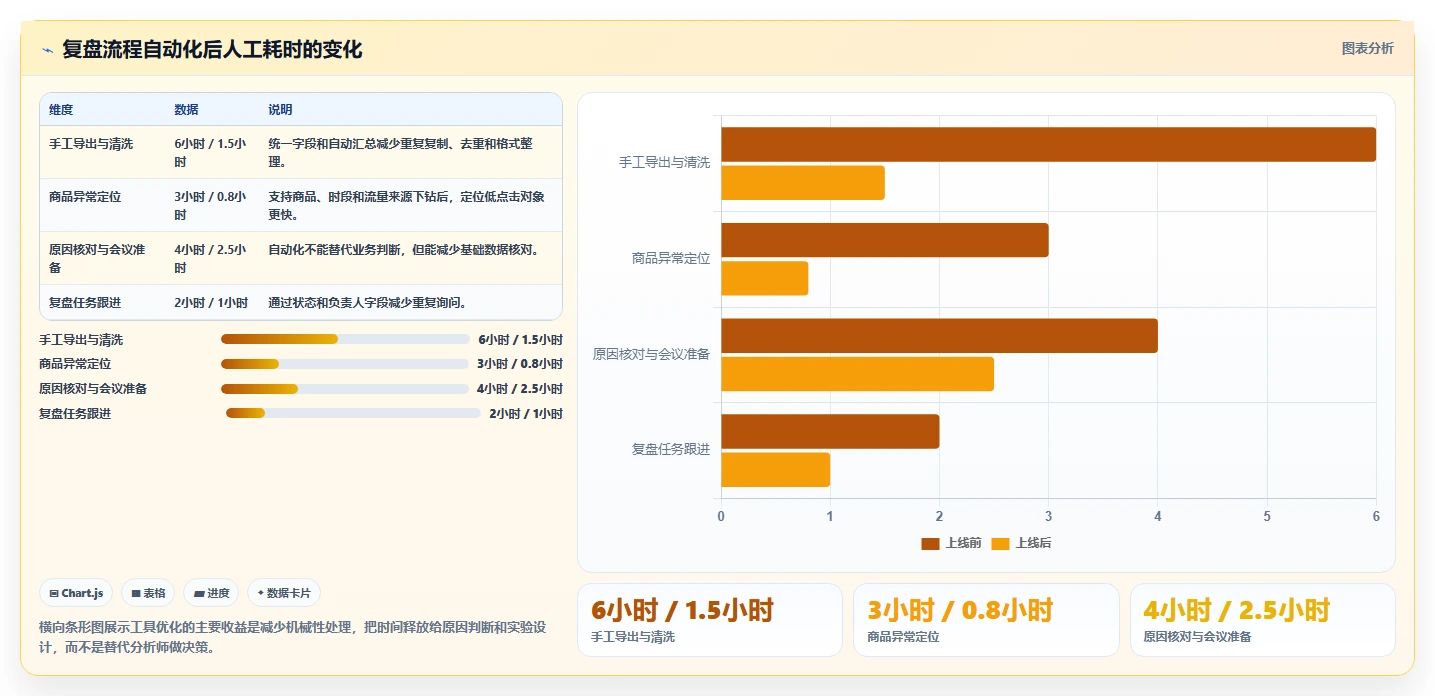Click the dark 上线前 bar for 手工导出与清洗

pyautogui.click(x=1048, y=144)
